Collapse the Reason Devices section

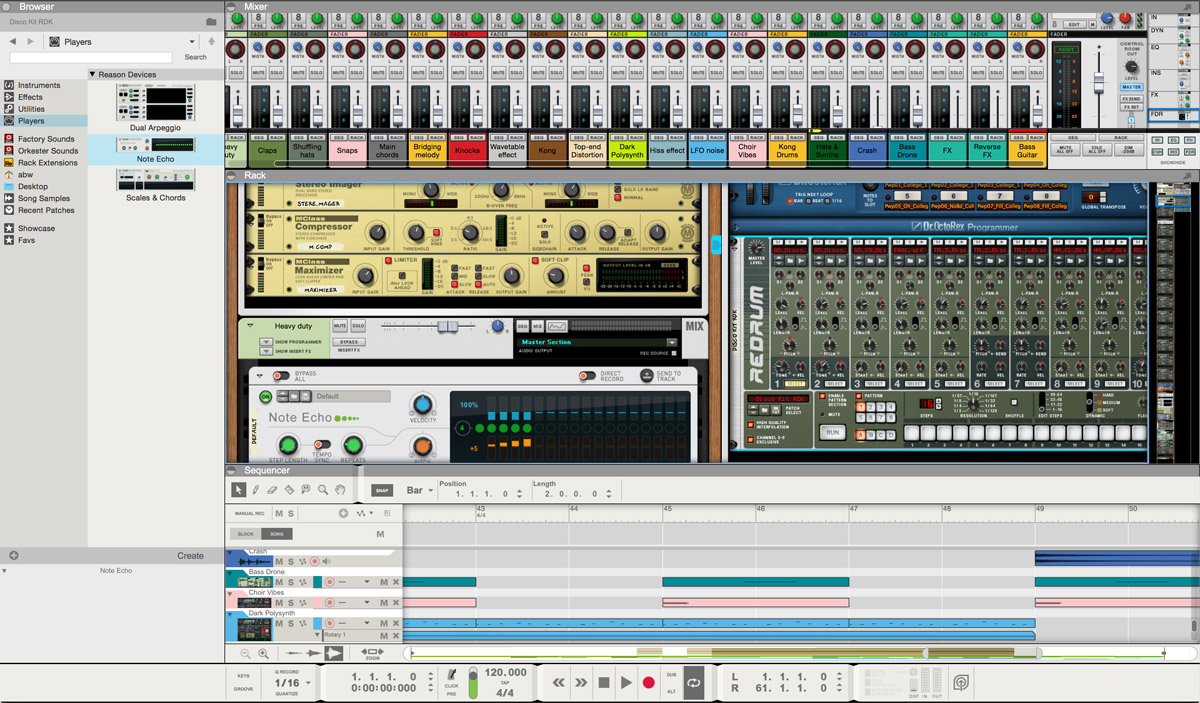[93, 74]
